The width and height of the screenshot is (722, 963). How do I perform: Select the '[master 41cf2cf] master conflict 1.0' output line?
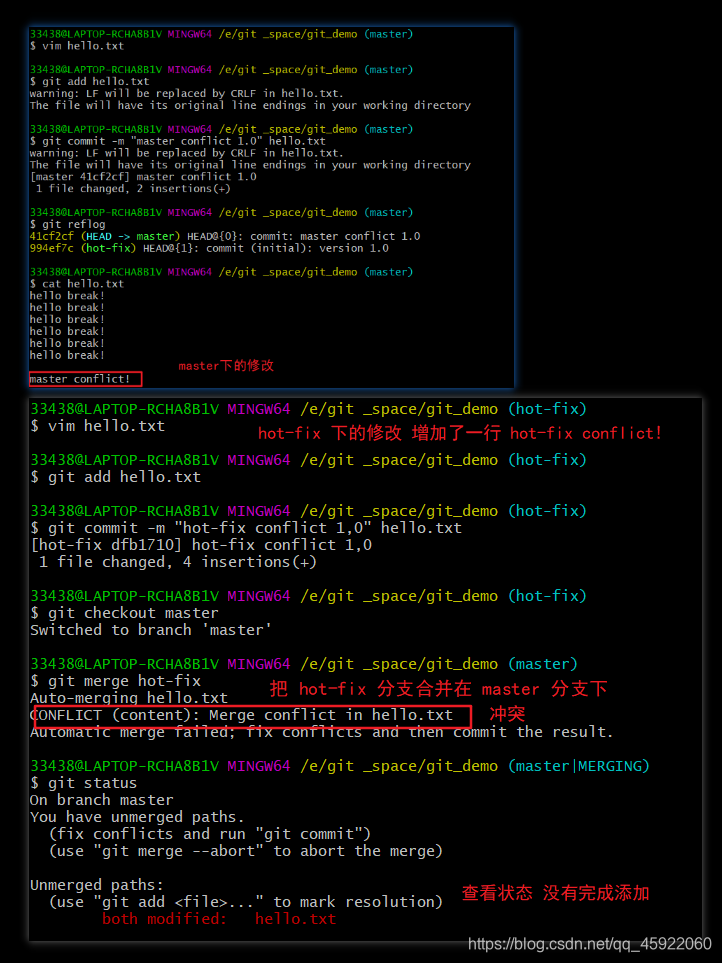coord(143,177)
